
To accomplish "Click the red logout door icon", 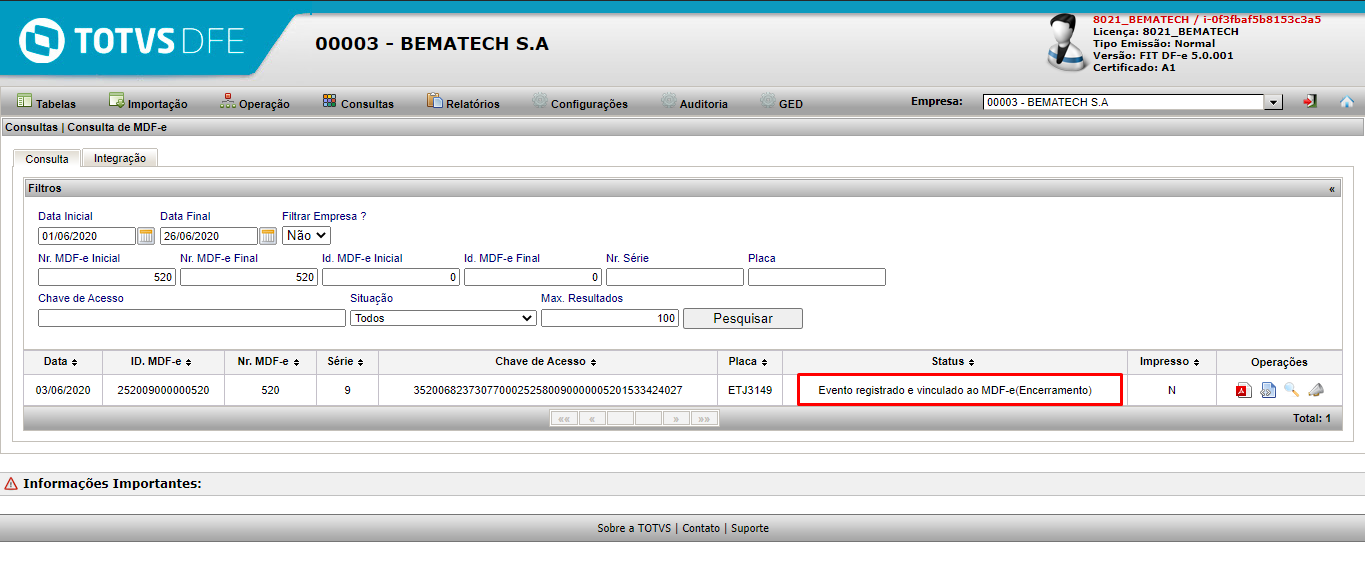I will pyautogui.click(x=1310, y=102).
